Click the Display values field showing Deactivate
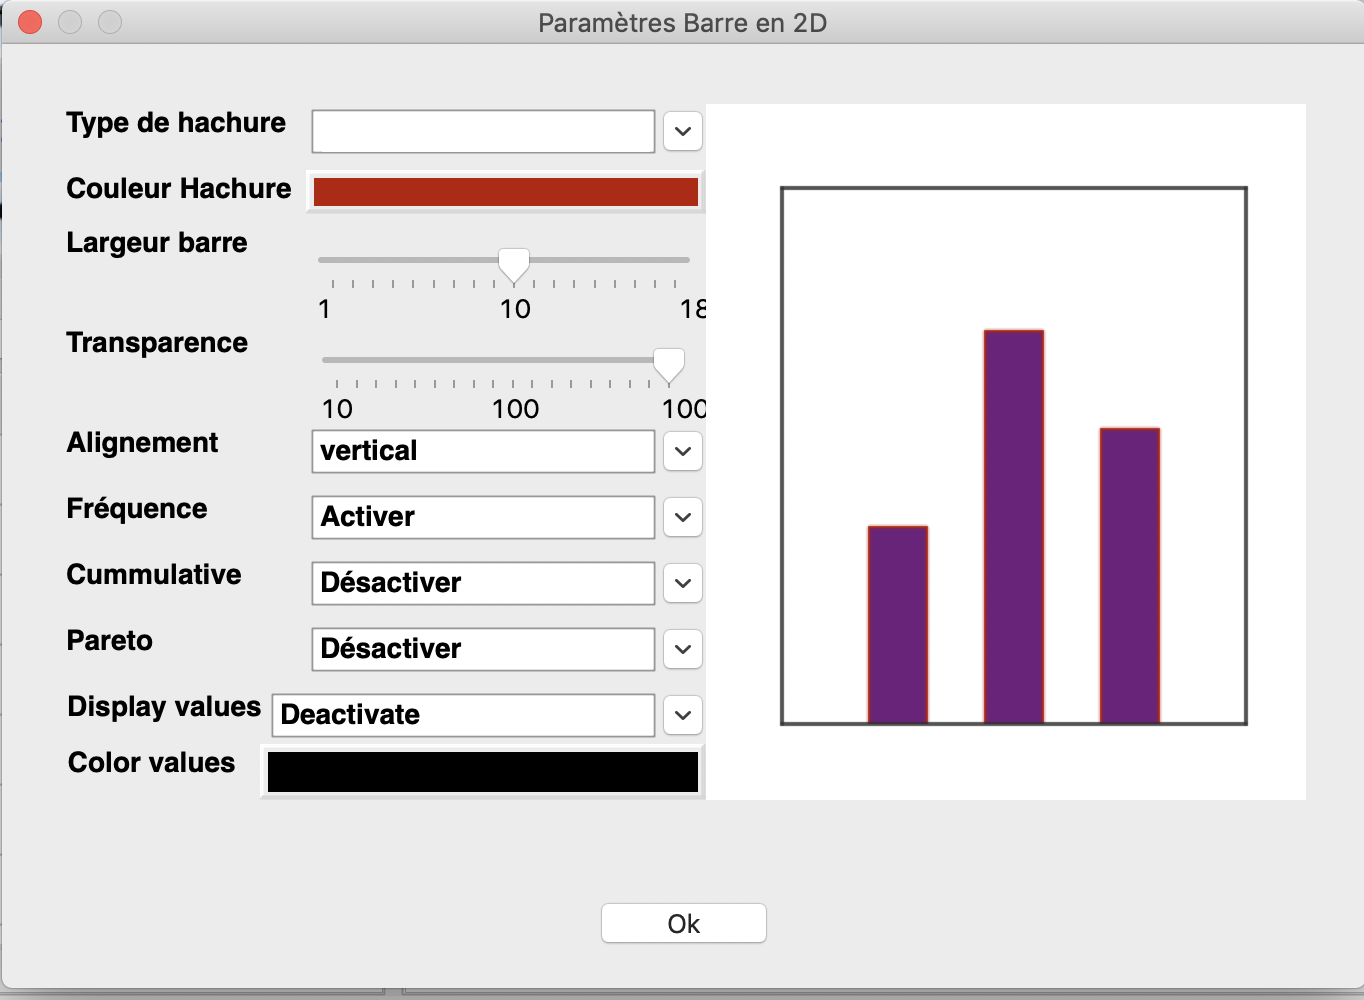Image resolution: width=1364 pixels, height=1000 pixels. (463, 715)
